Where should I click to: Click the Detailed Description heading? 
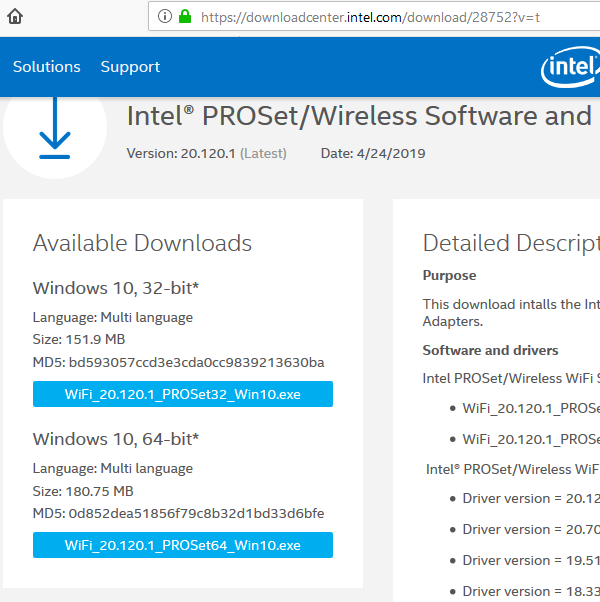[x=511, y=243]
